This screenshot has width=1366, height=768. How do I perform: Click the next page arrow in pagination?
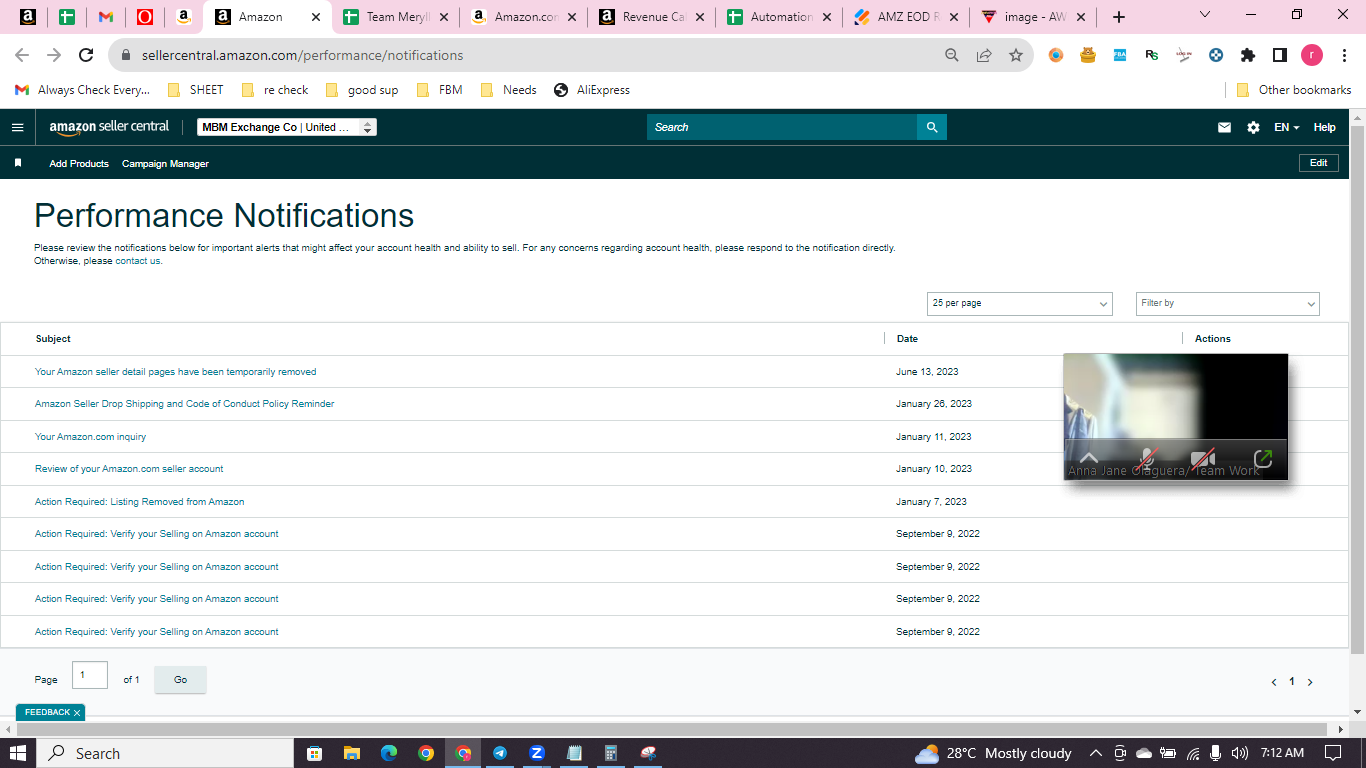click(1310, 682)
